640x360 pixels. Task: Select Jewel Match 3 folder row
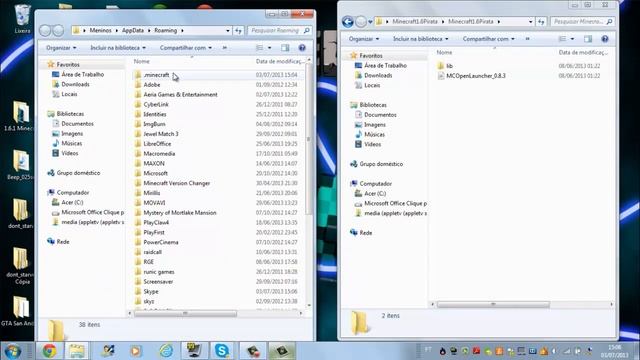(x=218, y=134)
